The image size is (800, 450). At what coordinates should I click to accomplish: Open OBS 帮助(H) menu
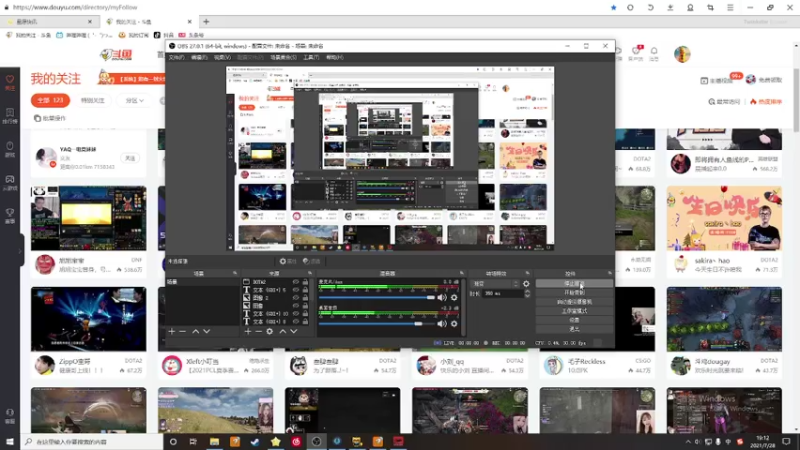335,58
